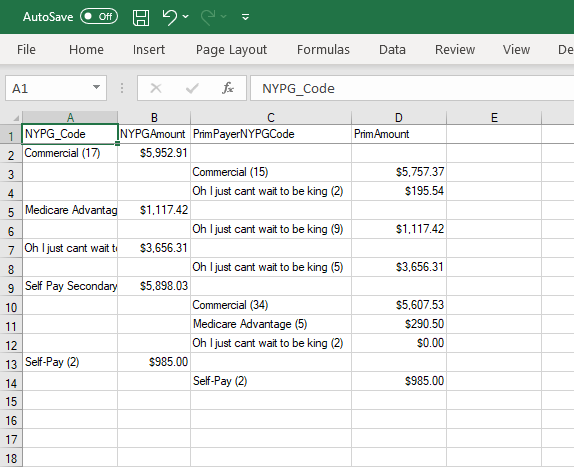Viewport: 574px width, 467px height.
Task: Switch to the Page Layout tab
Action: [231, 50]
